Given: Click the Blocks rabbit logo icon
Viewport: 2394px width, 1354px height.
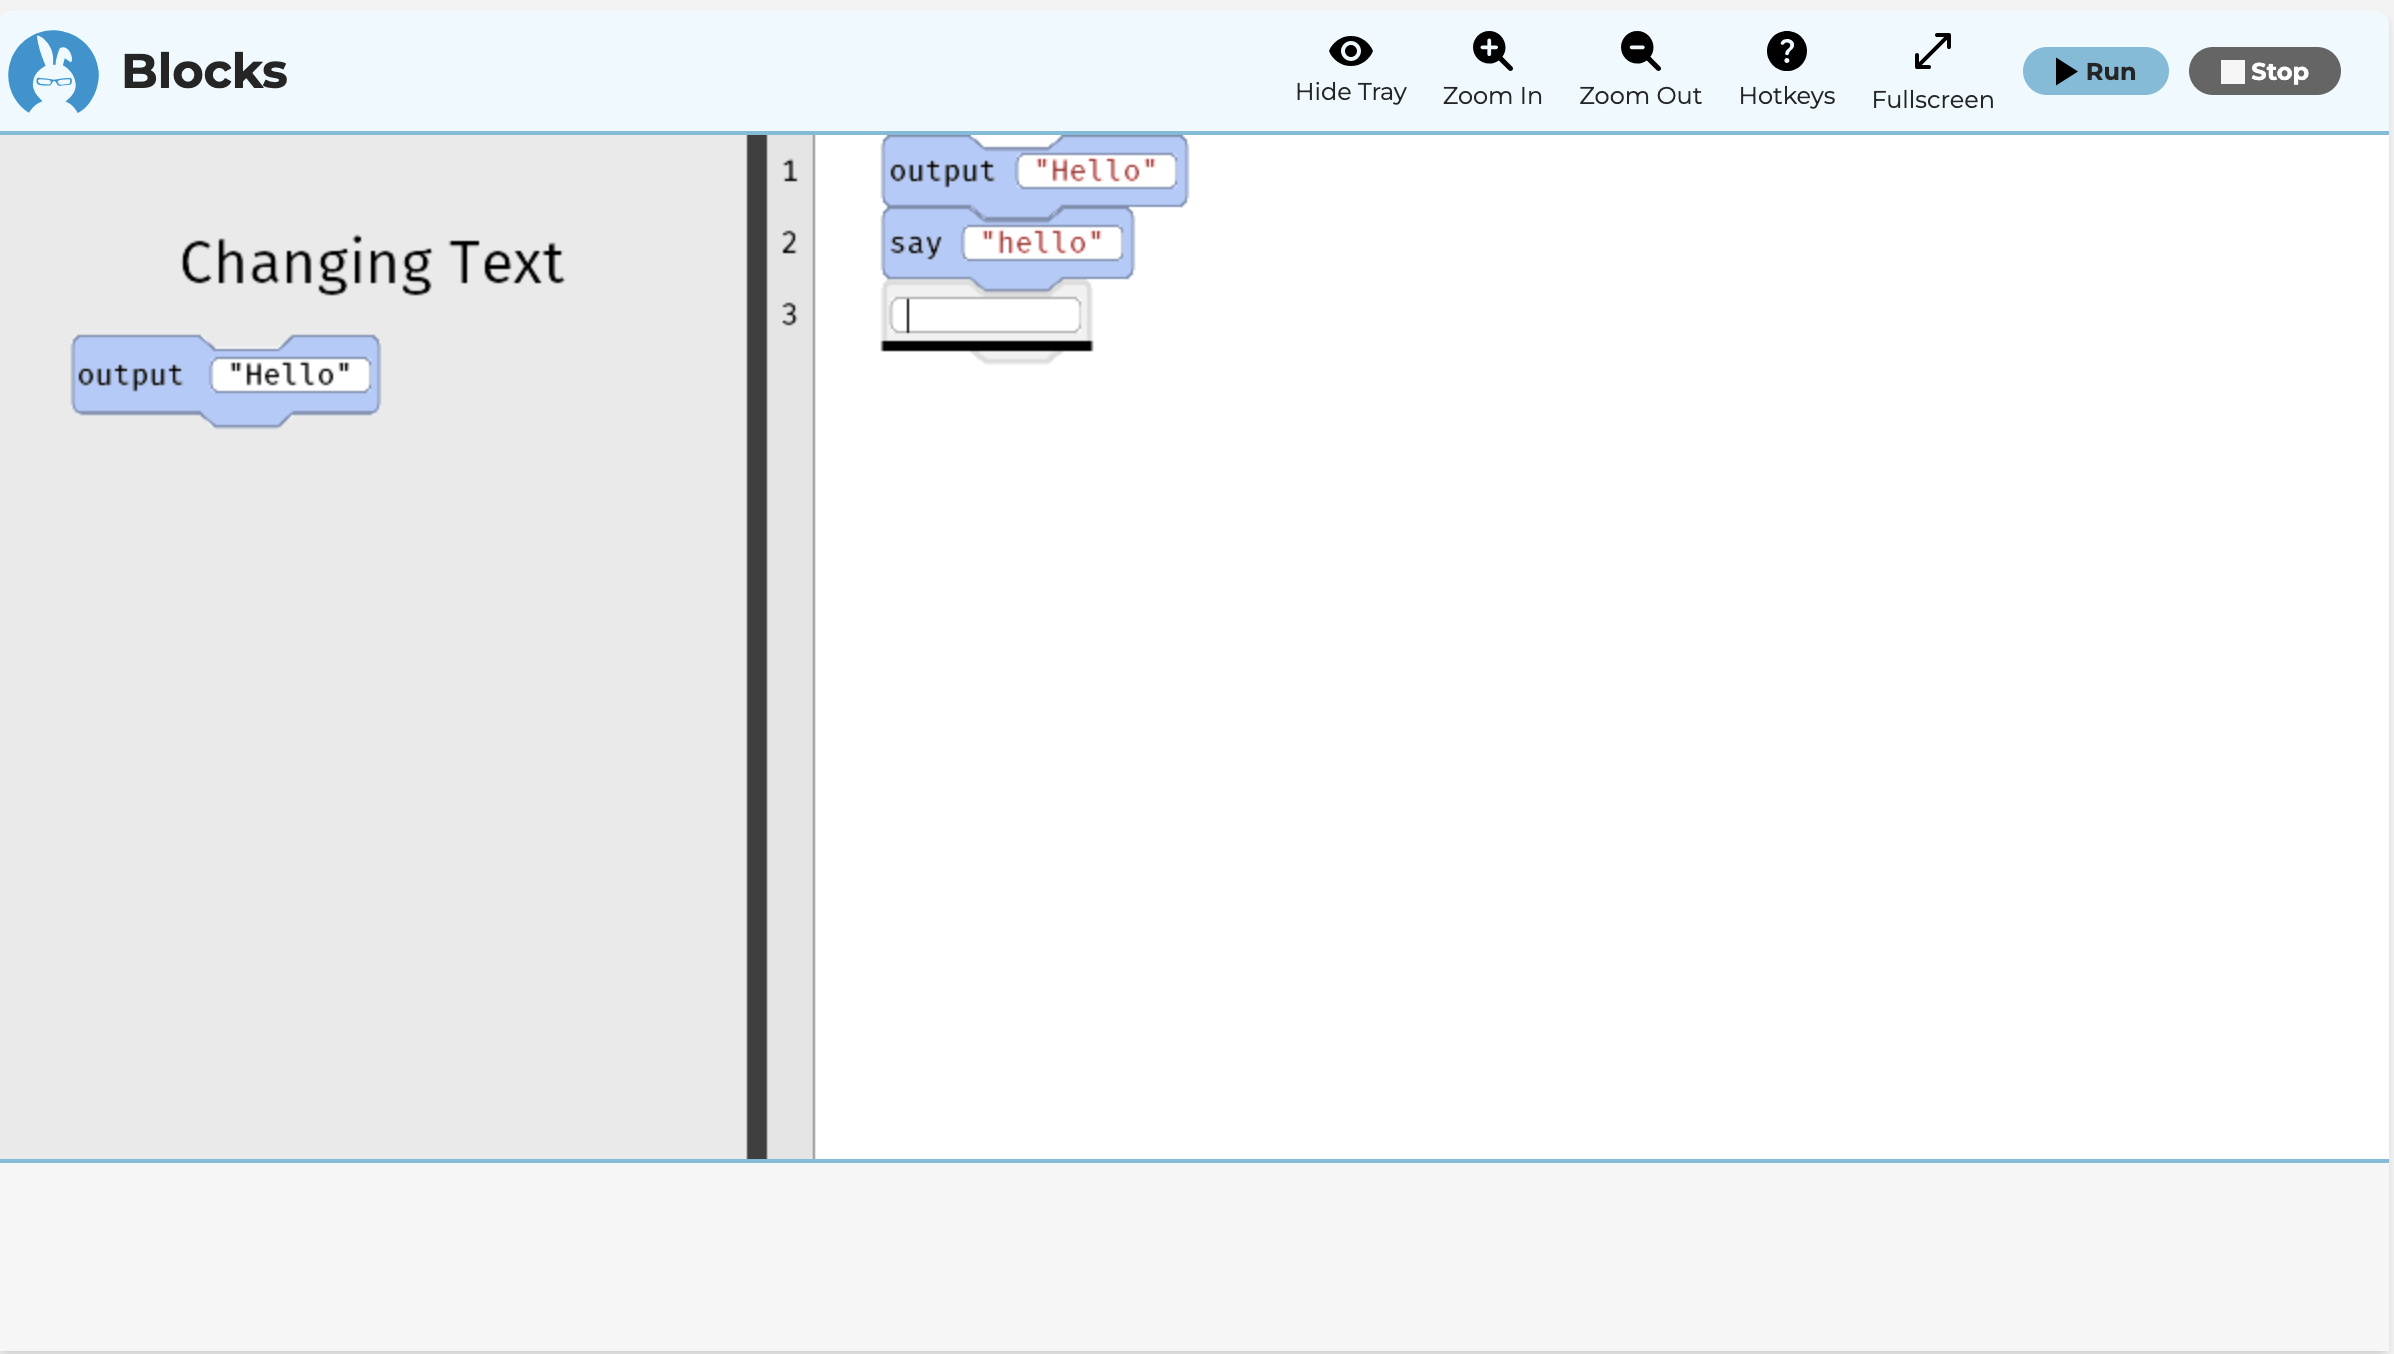Looking at the screenshot, I should tap(53, 71).
